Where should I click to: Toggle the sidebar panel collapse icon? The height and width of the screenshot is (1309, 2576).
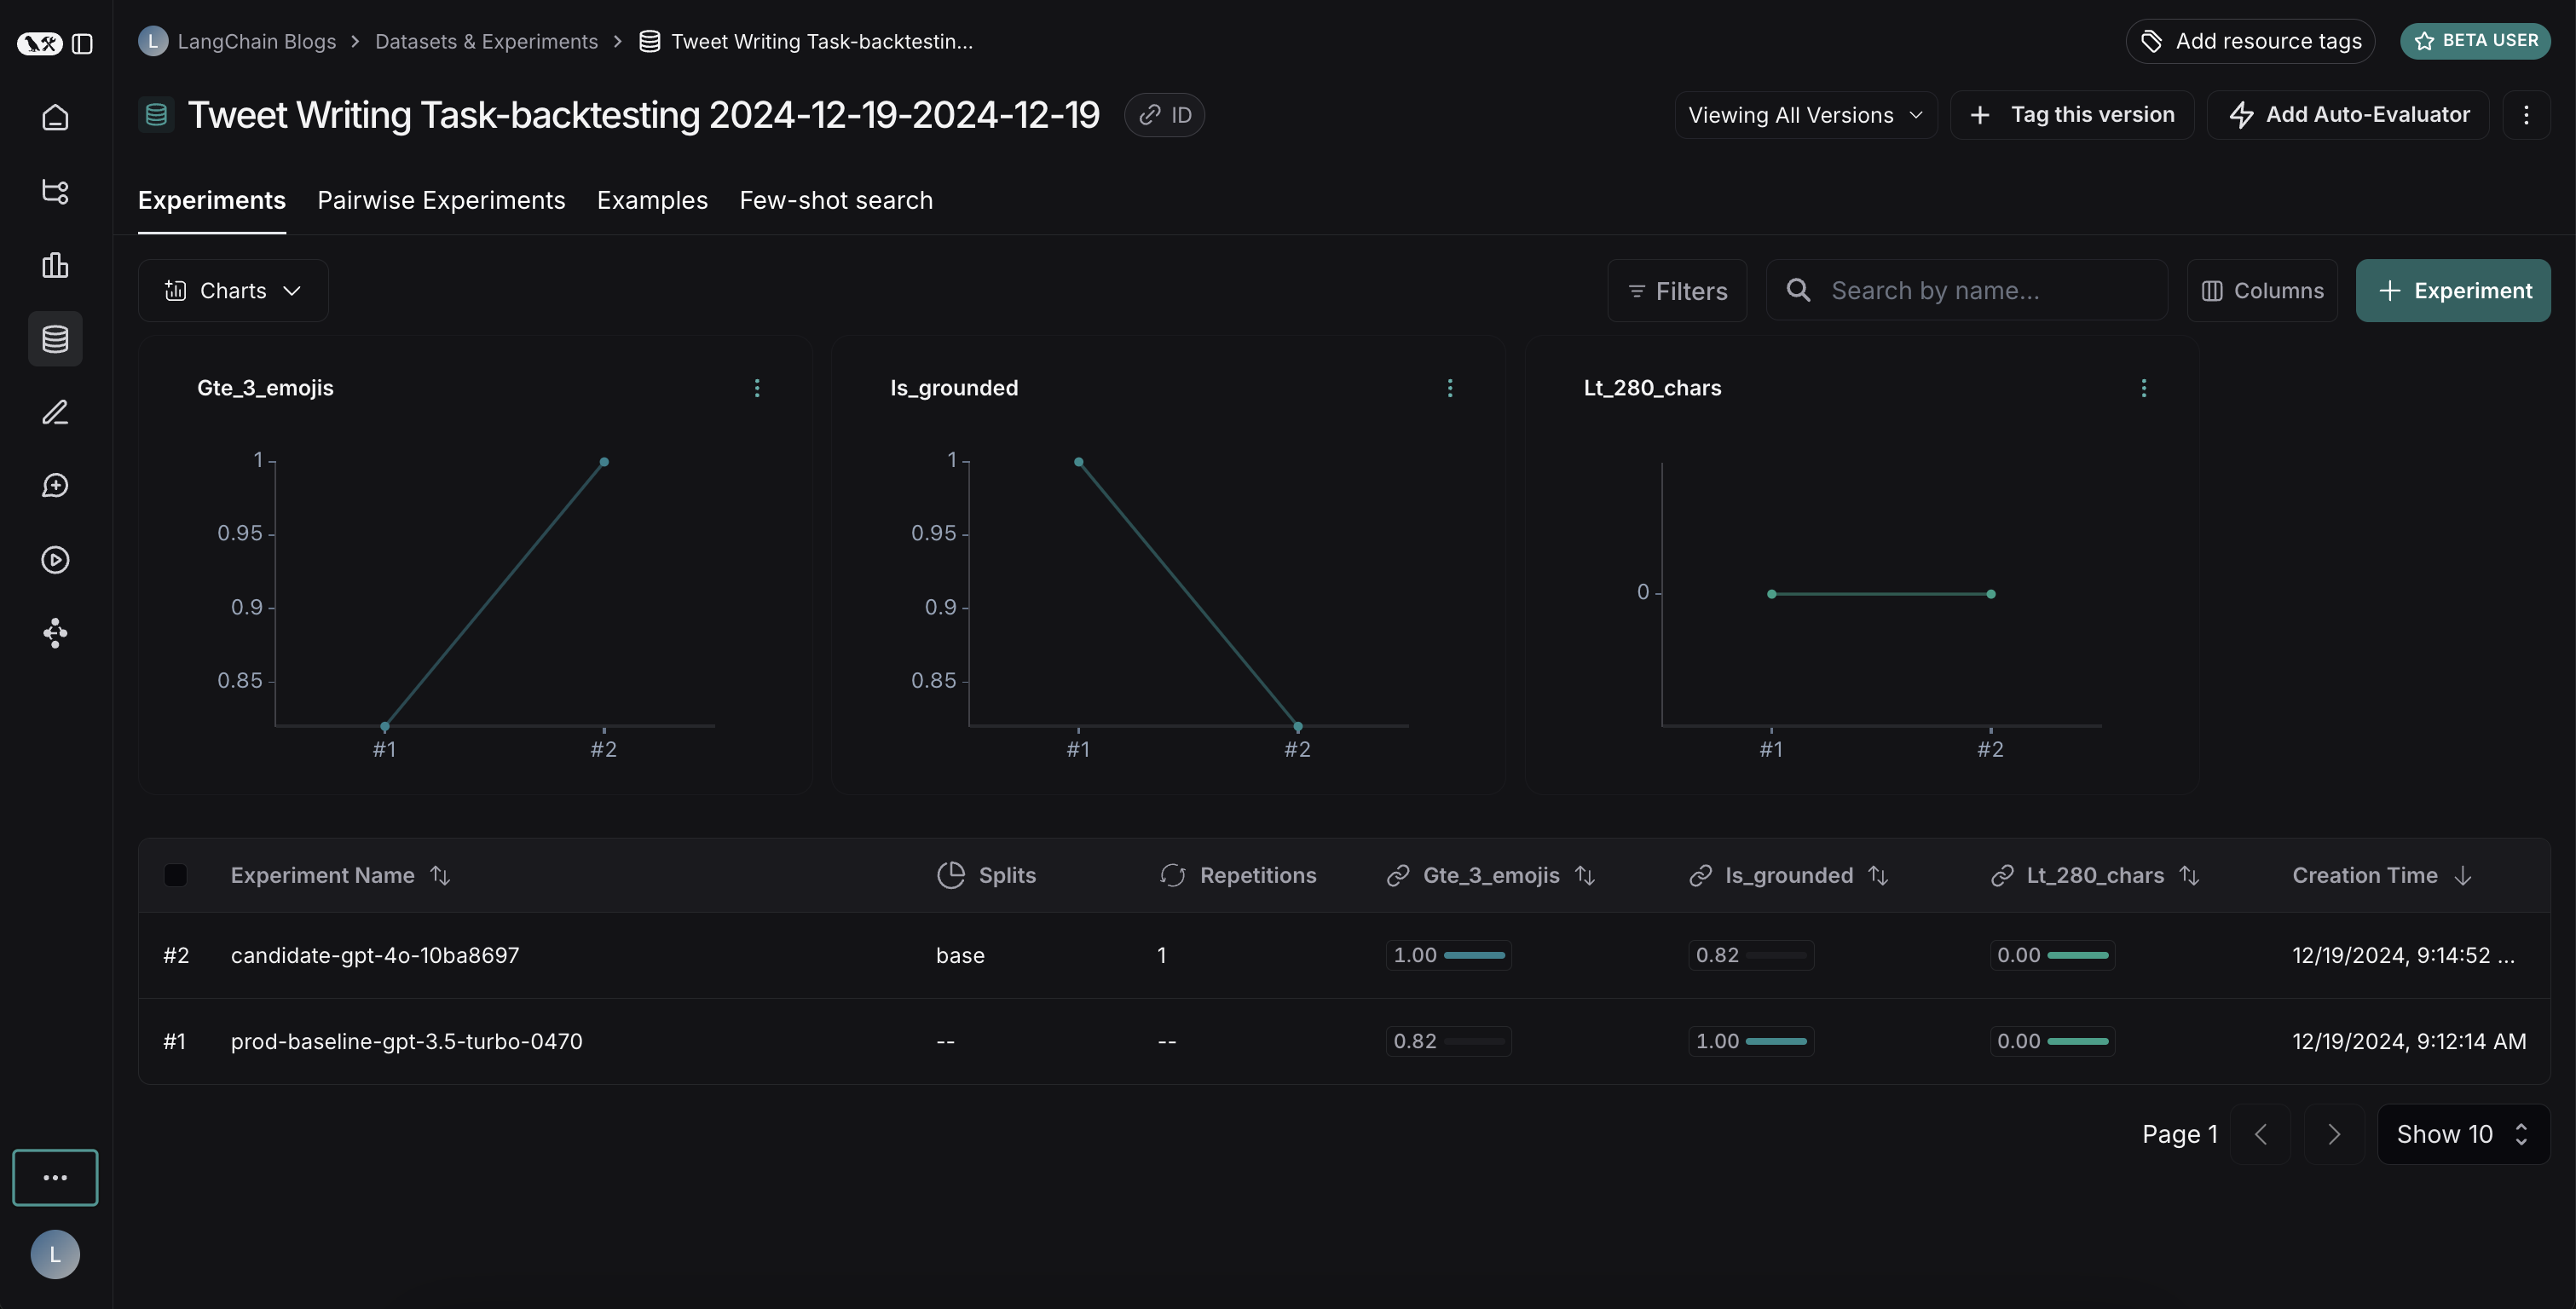pyautogui.click(x=83, y=44)
